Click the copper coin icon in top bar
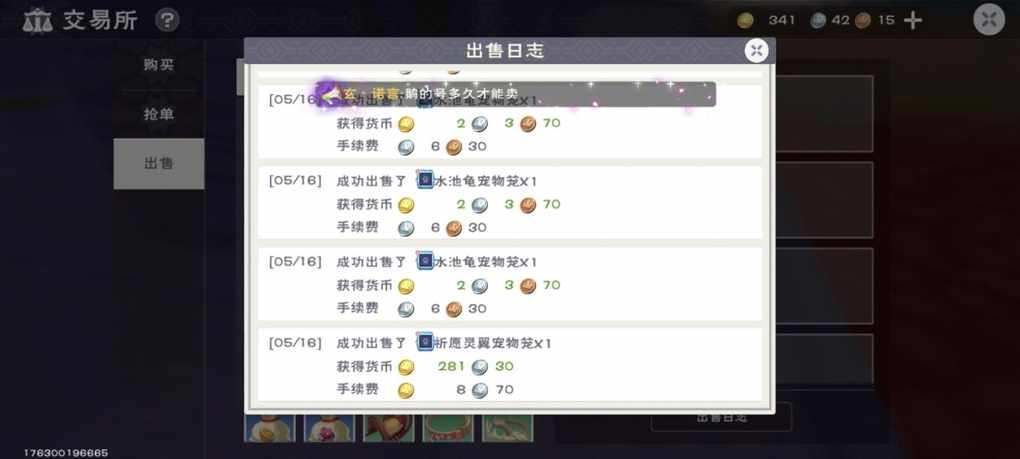Viewport: 1020px width, 459px height. tap(863, 21)
